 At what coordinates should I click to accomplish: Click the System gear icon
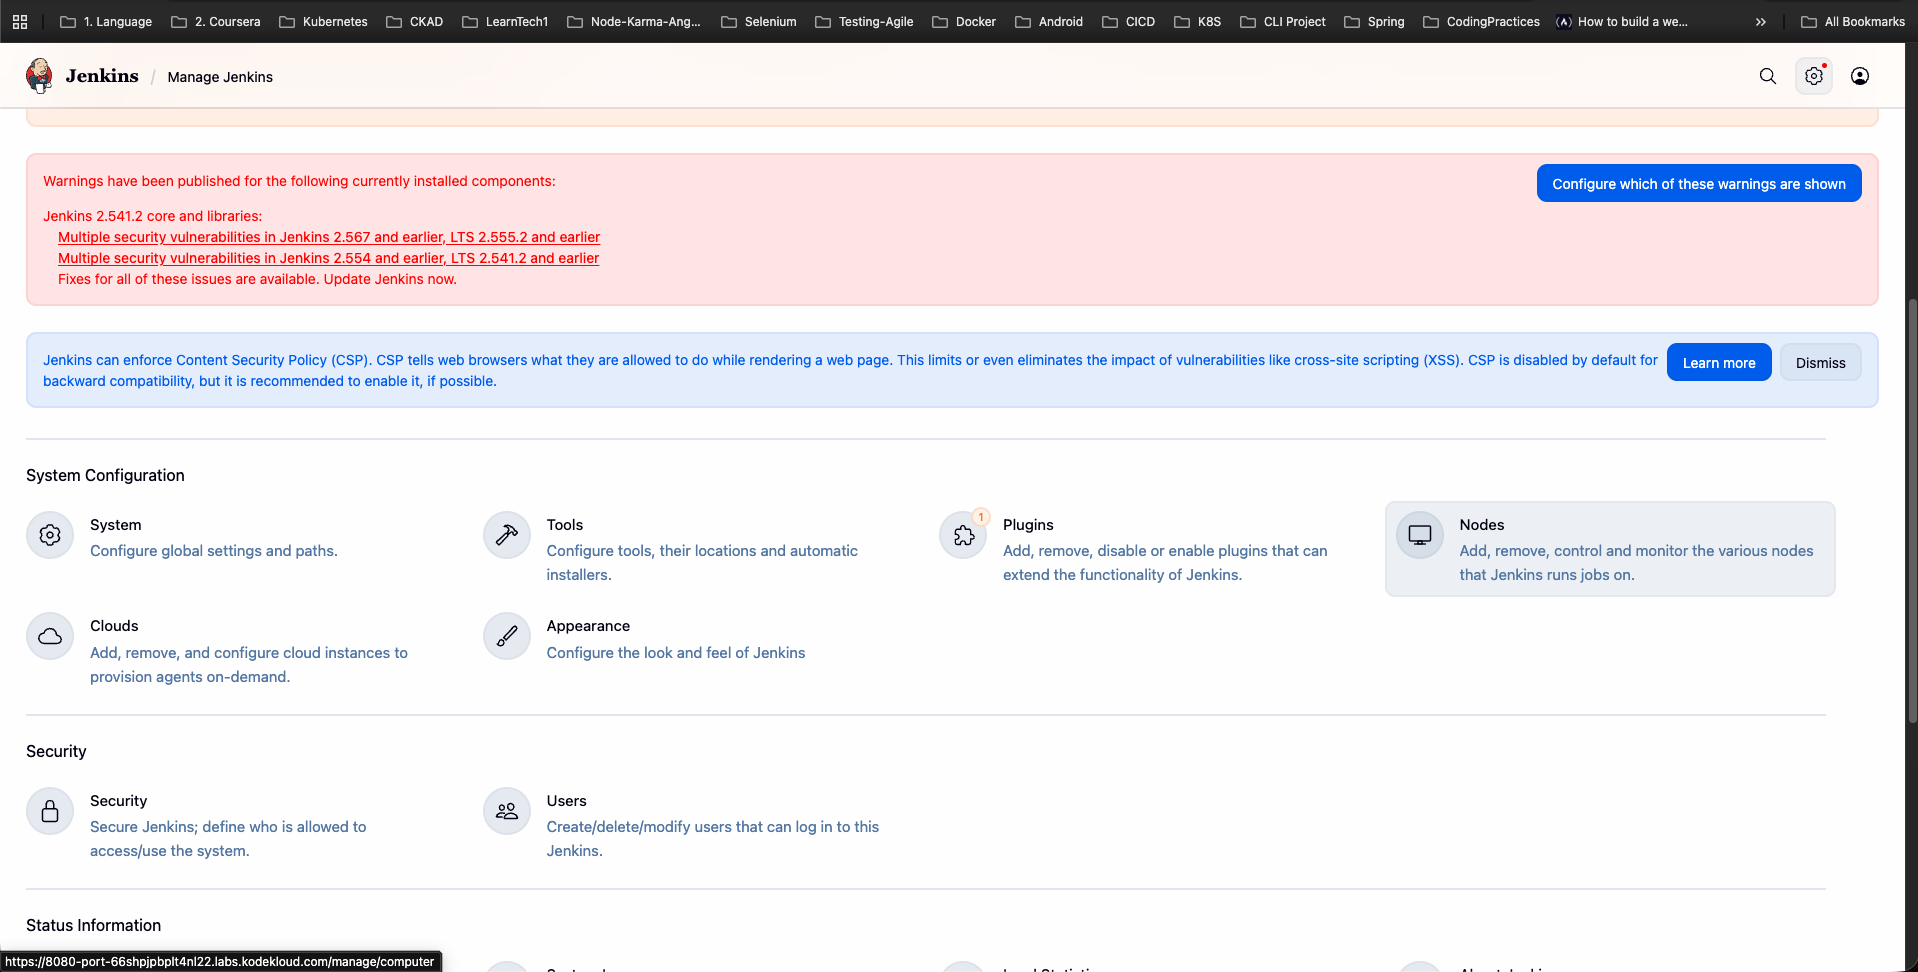[x=50, y=535]
